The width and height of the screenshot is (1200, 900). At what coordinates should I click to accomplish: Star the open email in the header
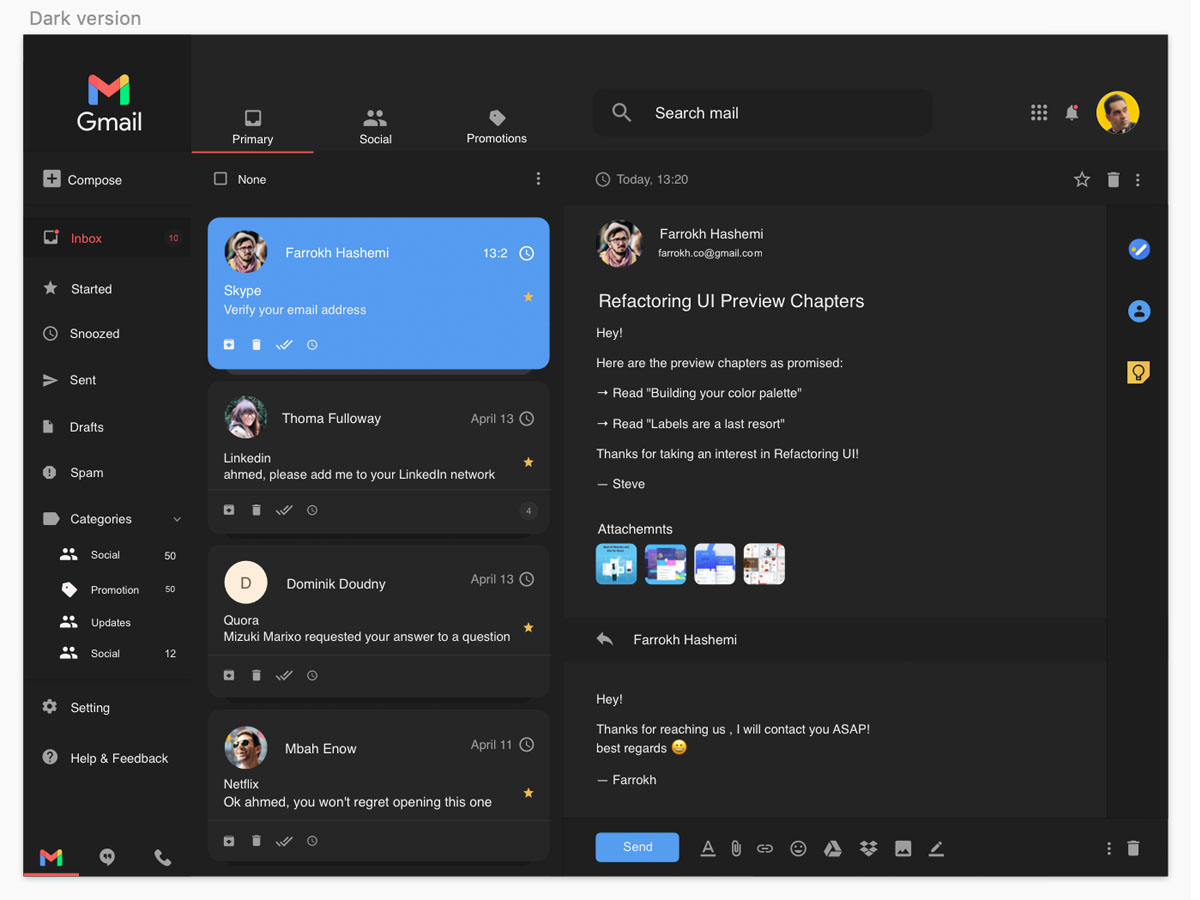[1082, 180]
